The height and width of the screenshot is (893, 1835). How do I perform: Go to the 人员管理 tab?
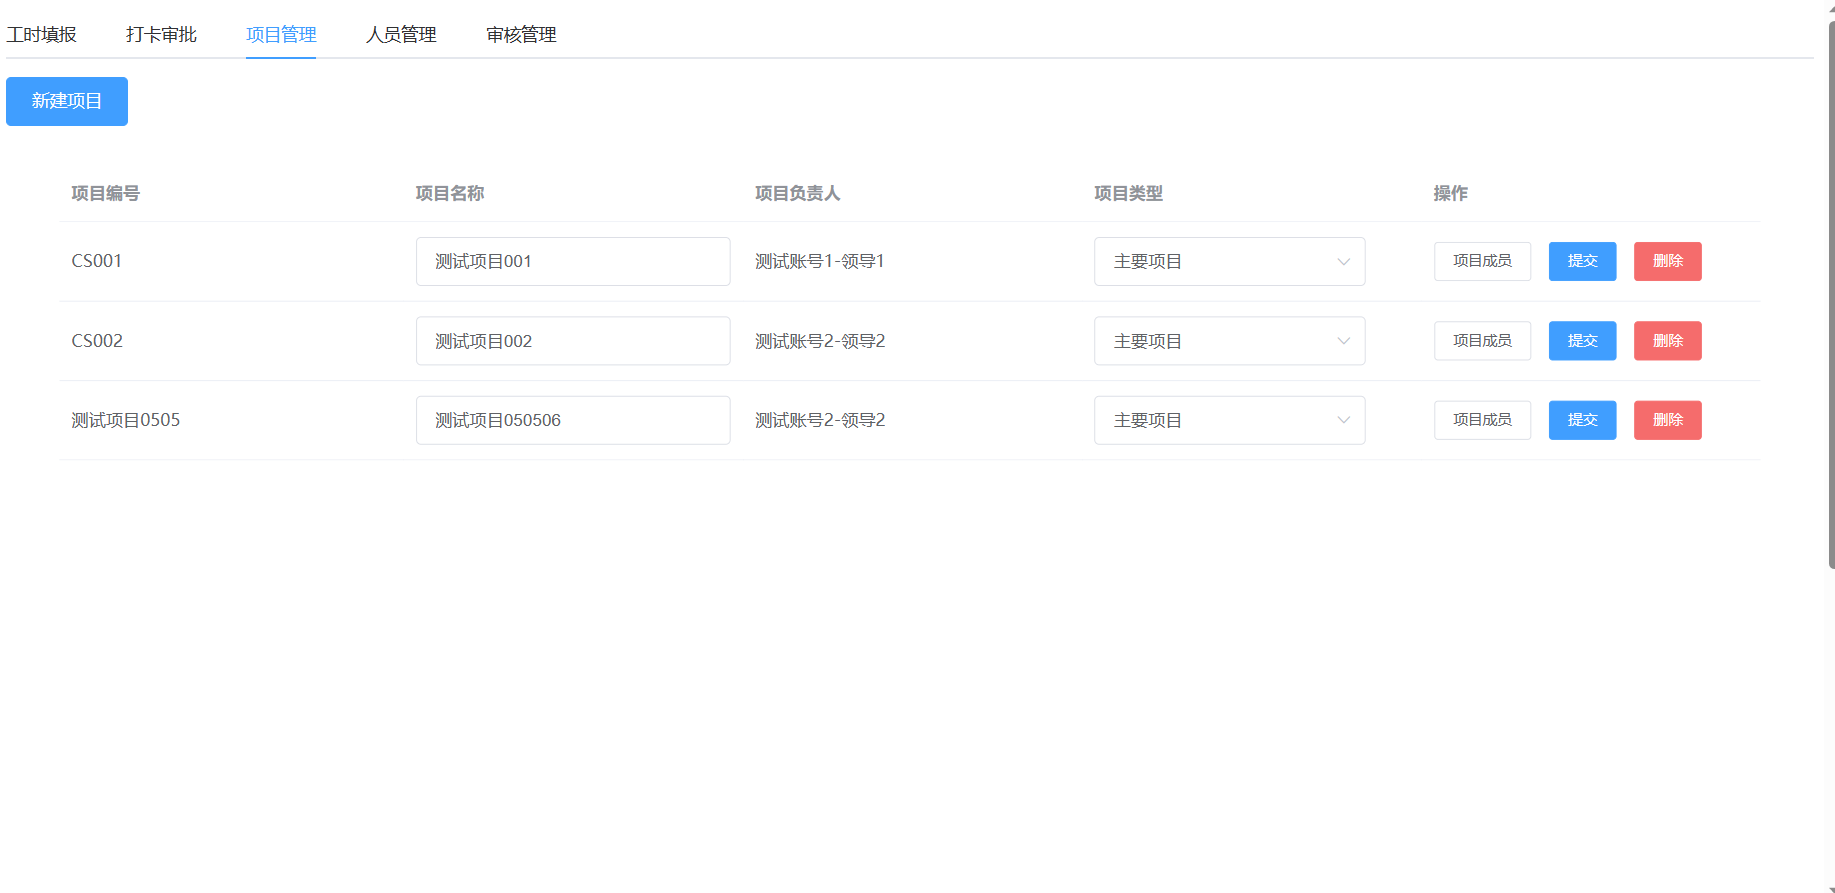point(401,35)
